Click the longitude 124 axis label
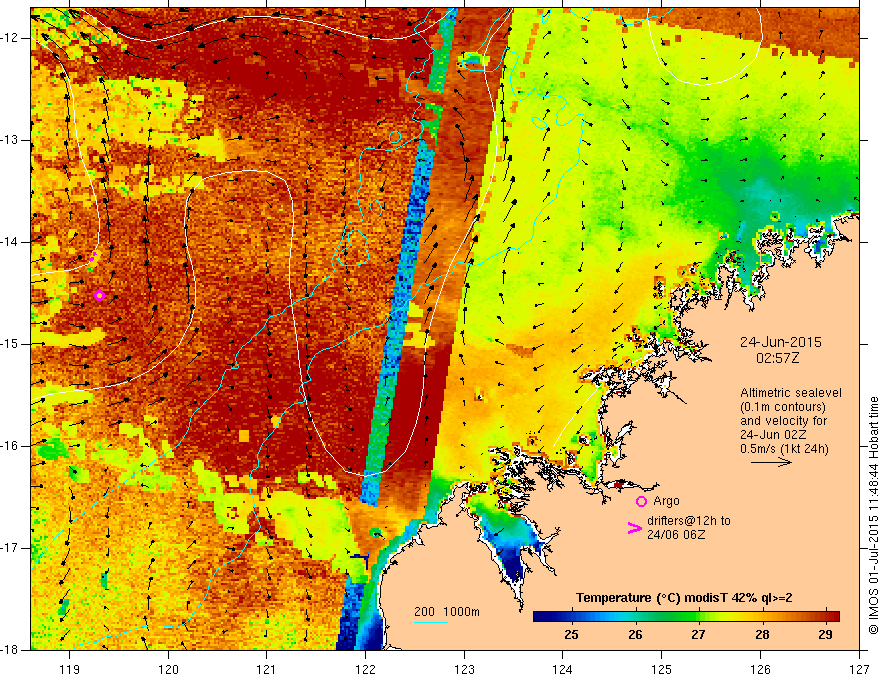The height and width of the screenshot is (680, 880). [x=563, y=669]
